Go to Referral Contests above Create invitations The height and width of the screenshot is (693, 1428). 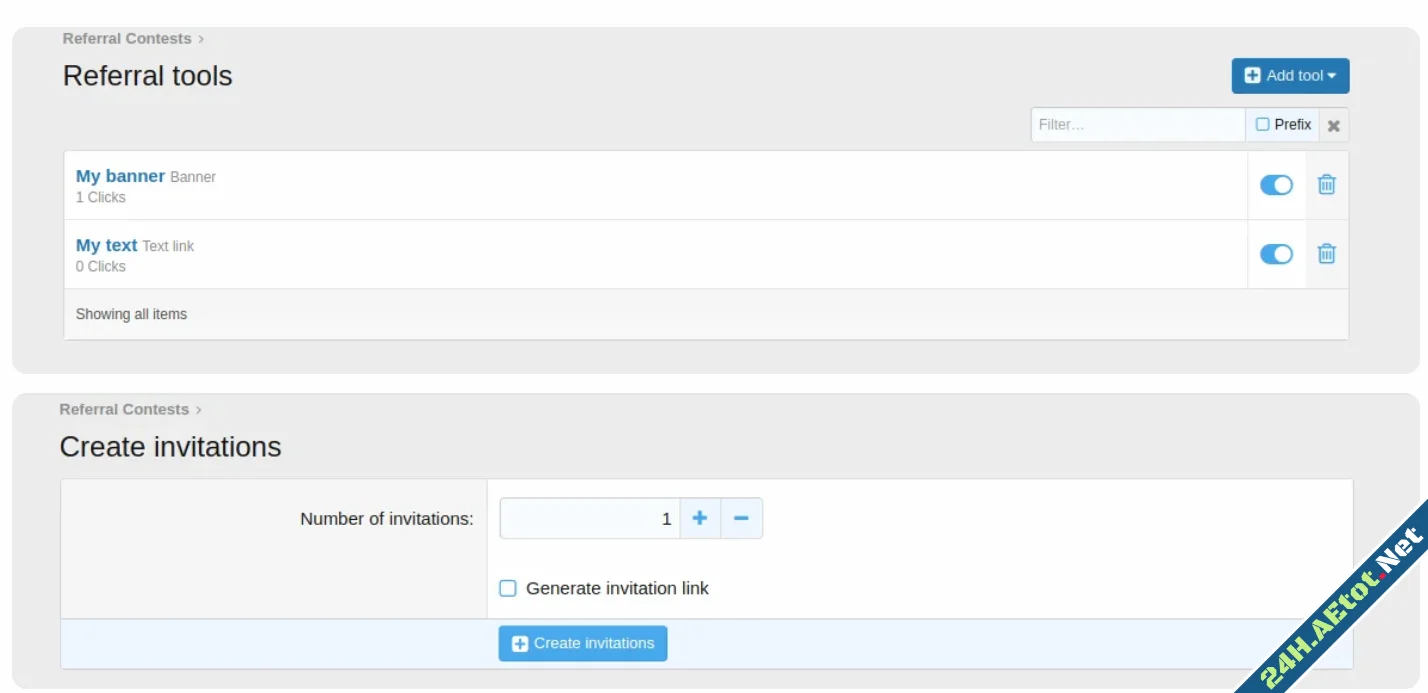[x=124, y=409]
